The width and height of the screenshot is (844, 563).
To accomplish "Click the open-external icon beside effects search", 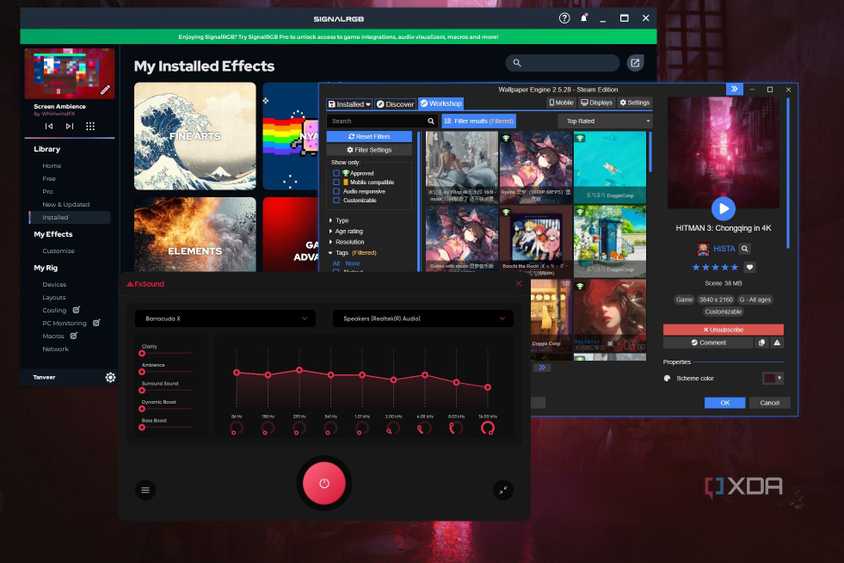I will tap(635, 63).
